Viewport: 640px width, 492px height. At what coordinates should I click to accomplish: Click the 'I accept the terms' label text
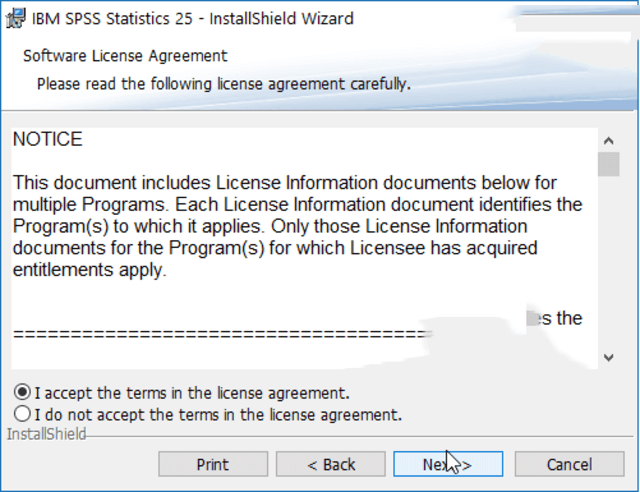tap(192, 393)
